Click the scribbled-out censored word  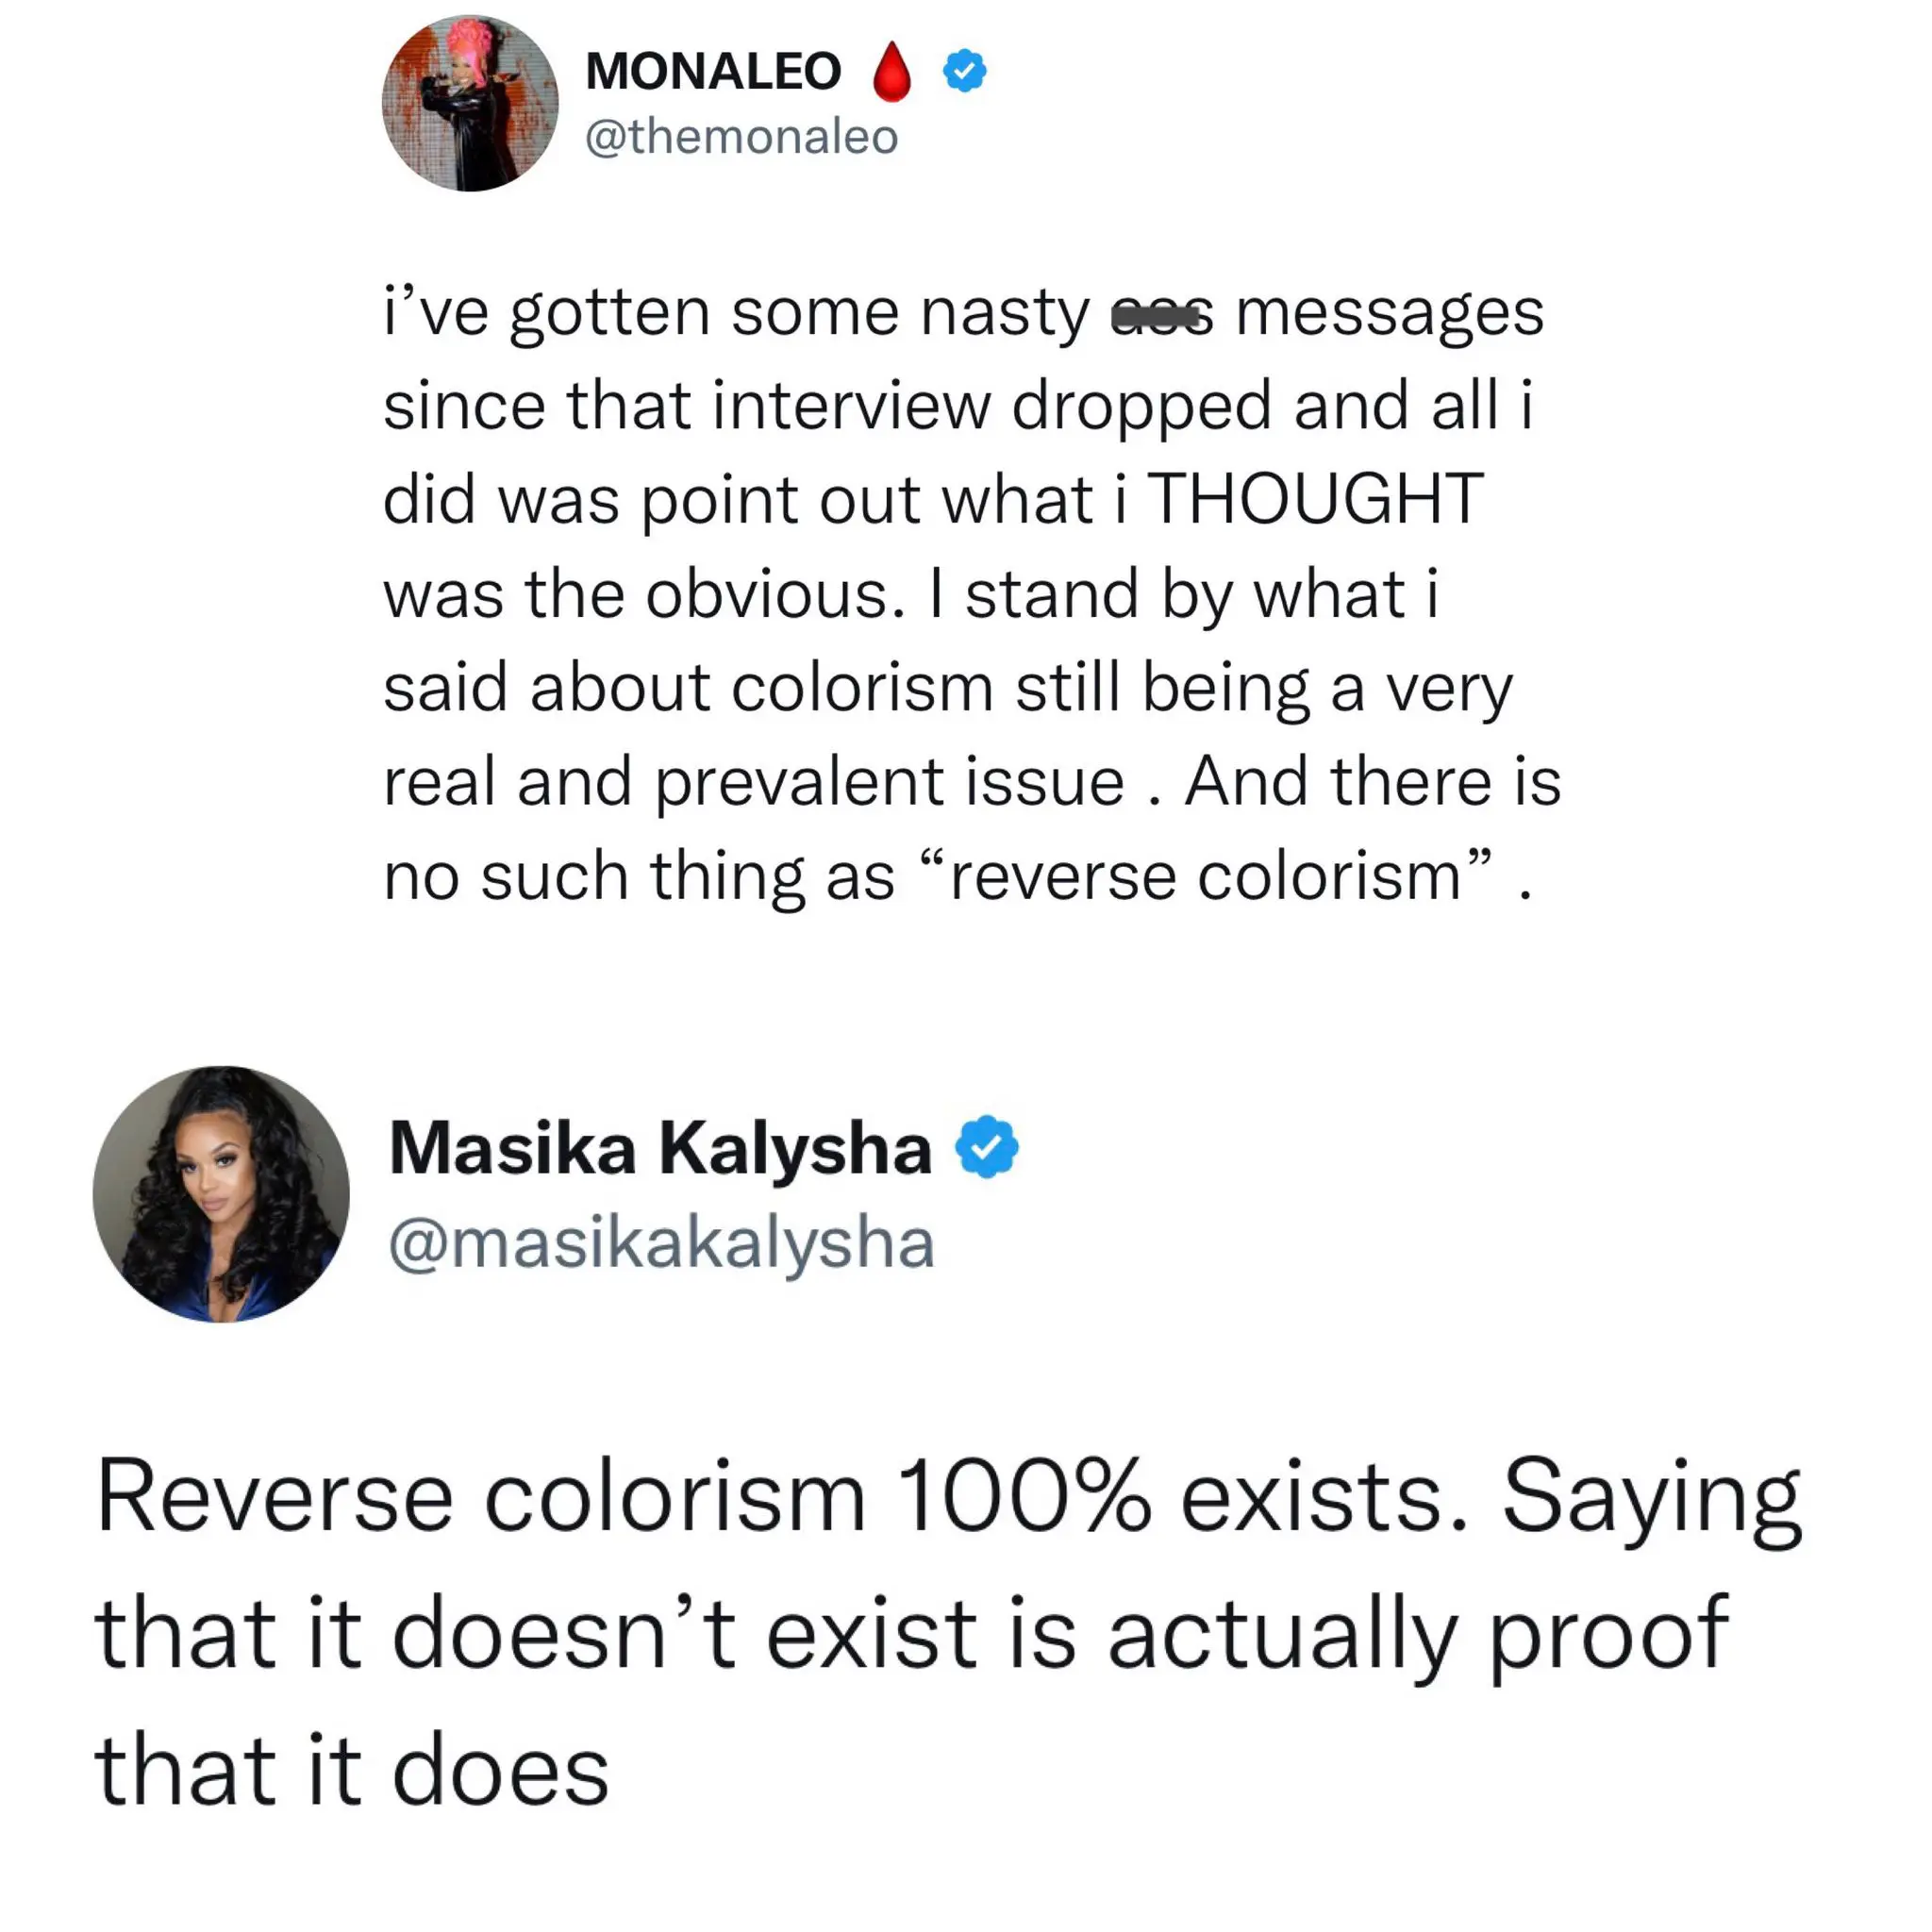point(1161,317)
